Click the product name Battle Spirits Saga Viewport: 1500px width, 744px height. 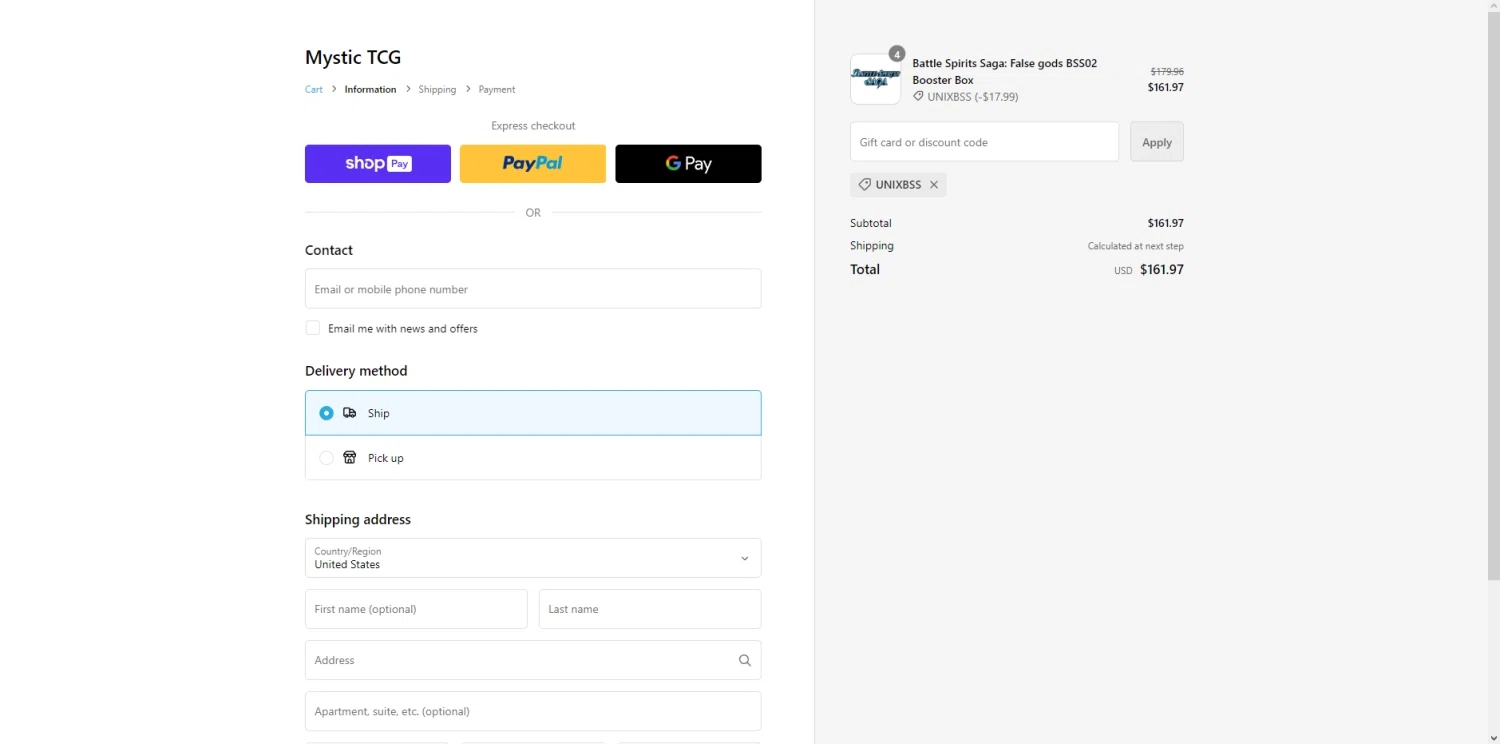(x=1004, y=71)
